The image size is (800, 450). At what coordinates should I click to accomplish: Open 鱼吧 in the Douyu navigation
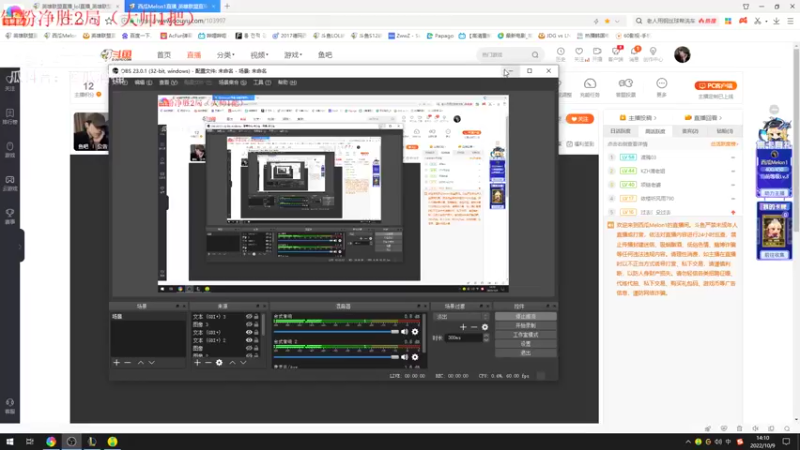pos(325,55)
